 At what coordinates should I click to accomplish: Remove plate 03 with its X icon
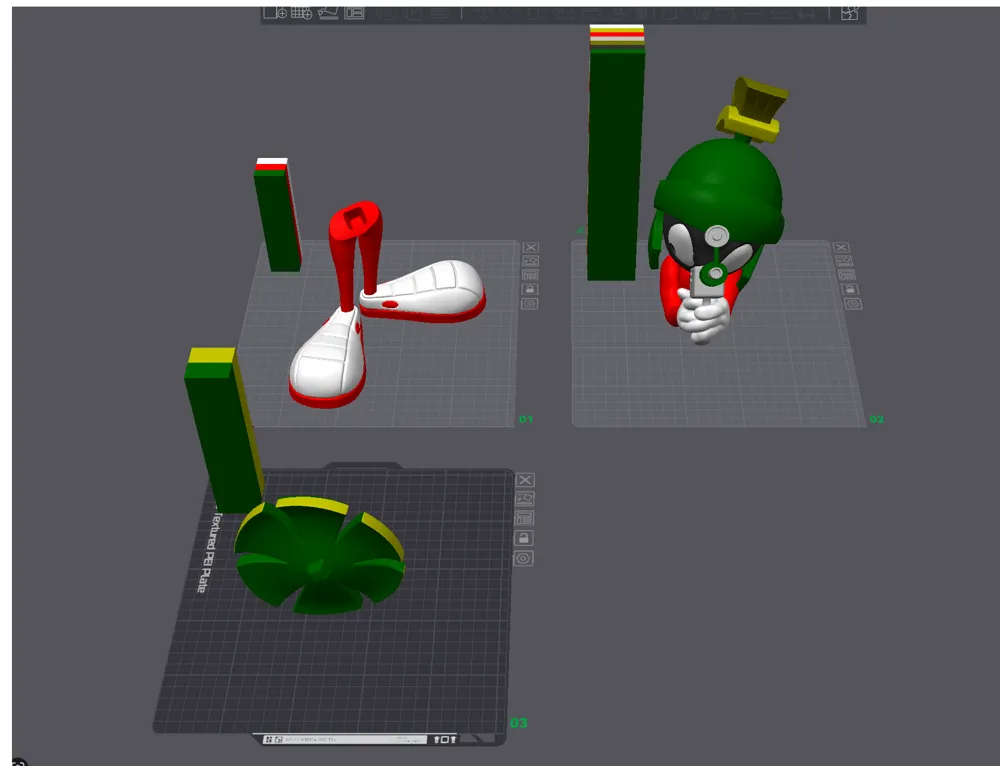(525, 480)
